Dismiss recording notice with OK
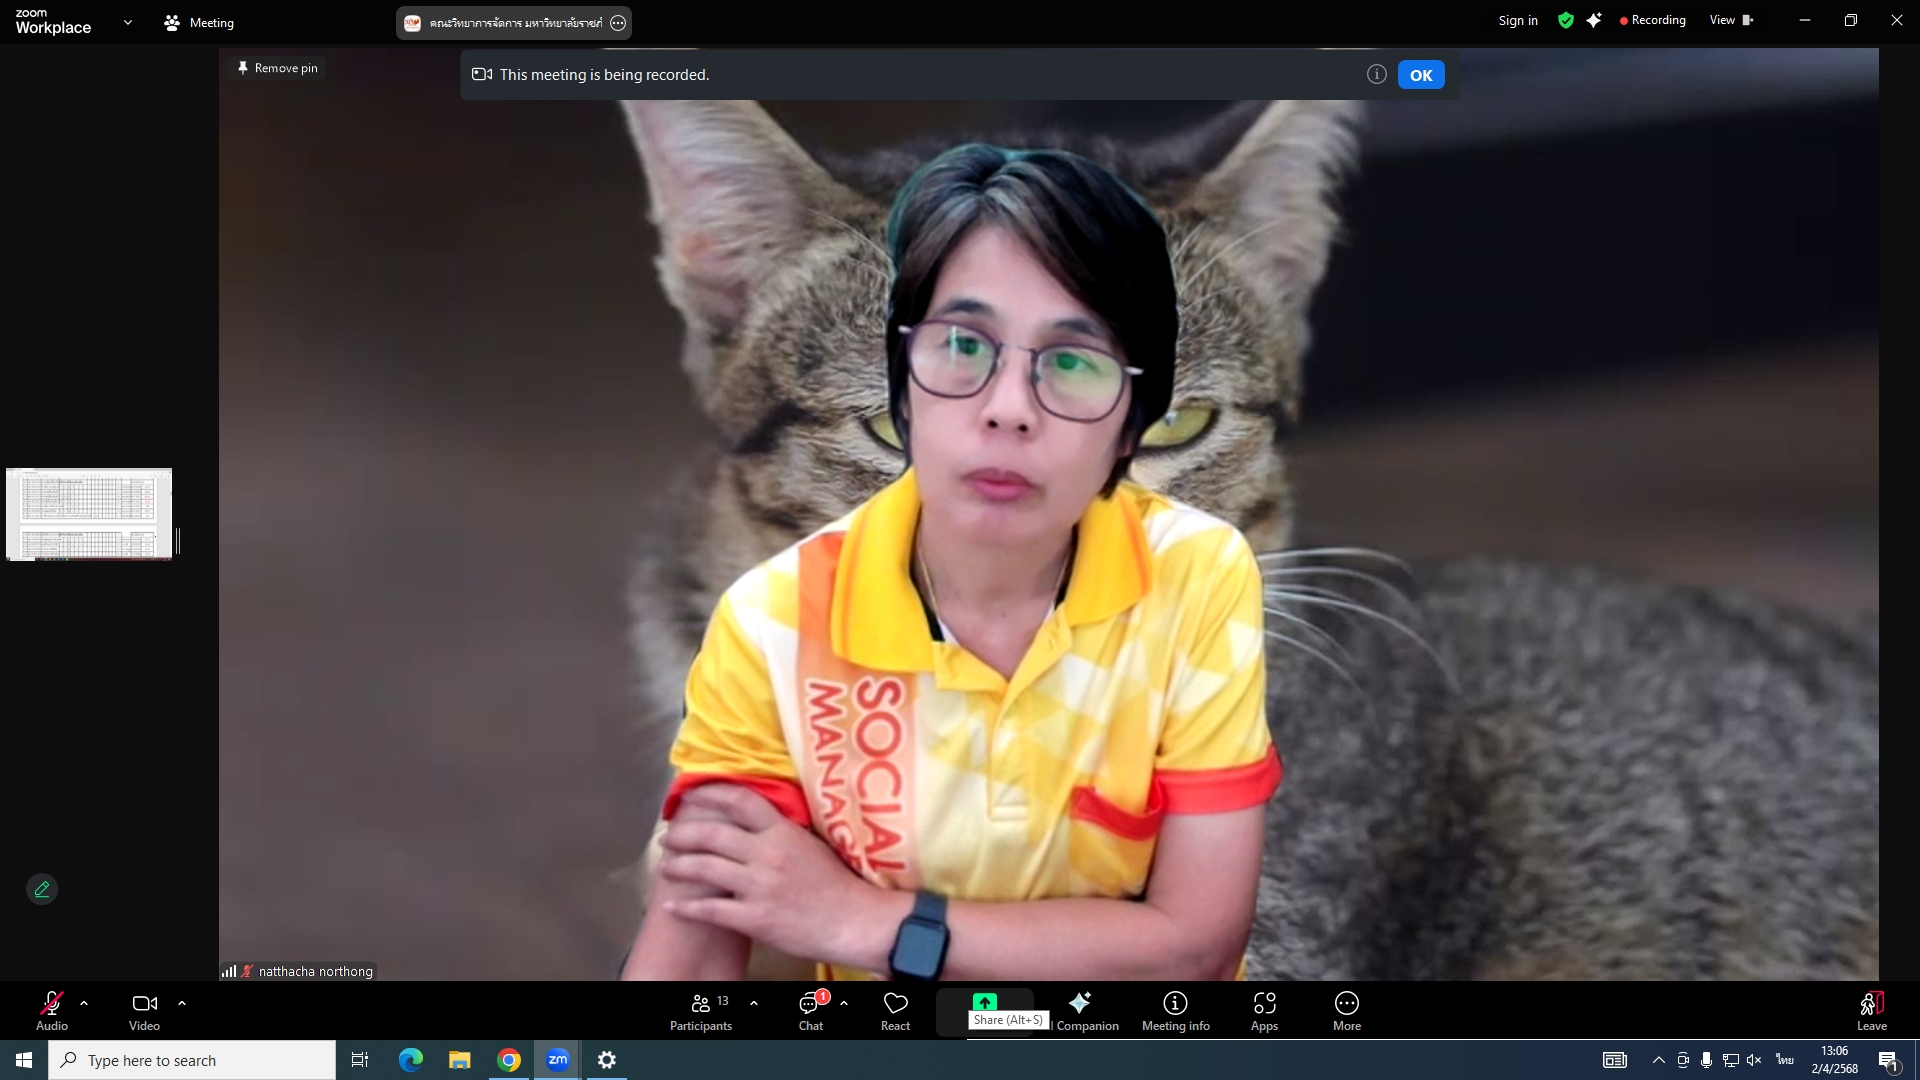 [x=1420, y=75]
